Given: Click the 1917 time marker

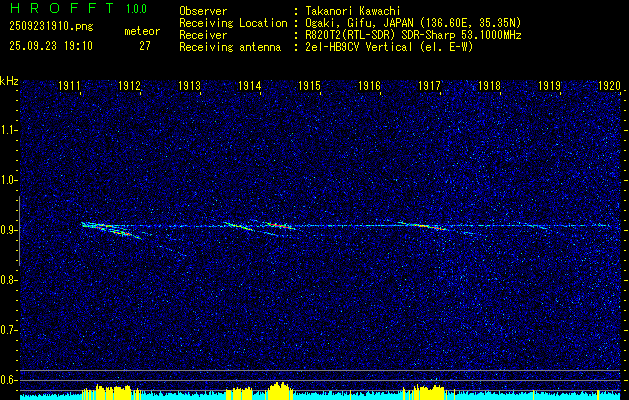Looking at the screenshot, I should 429,86.
